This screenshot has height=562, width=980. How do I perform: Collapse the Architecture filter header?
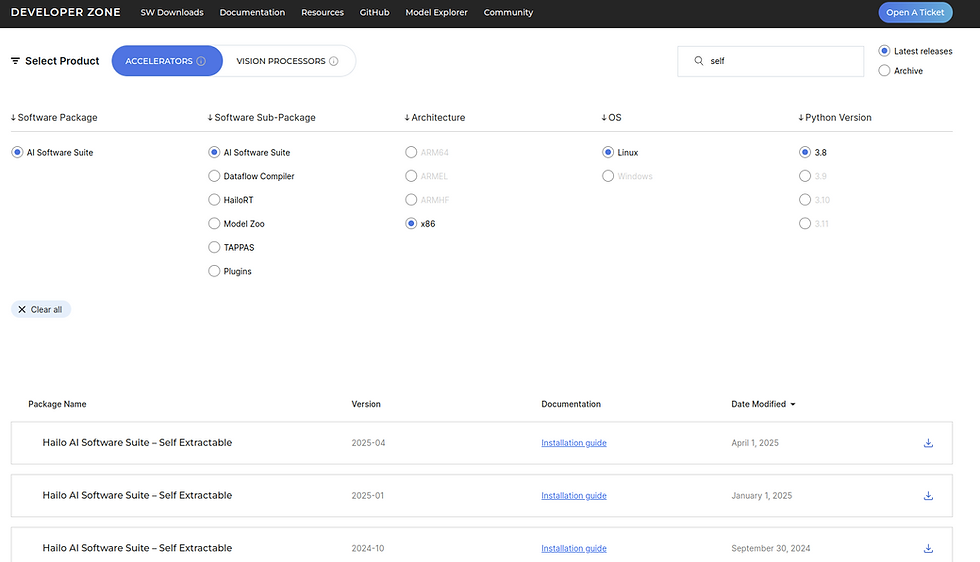click(x=435, y=118)
